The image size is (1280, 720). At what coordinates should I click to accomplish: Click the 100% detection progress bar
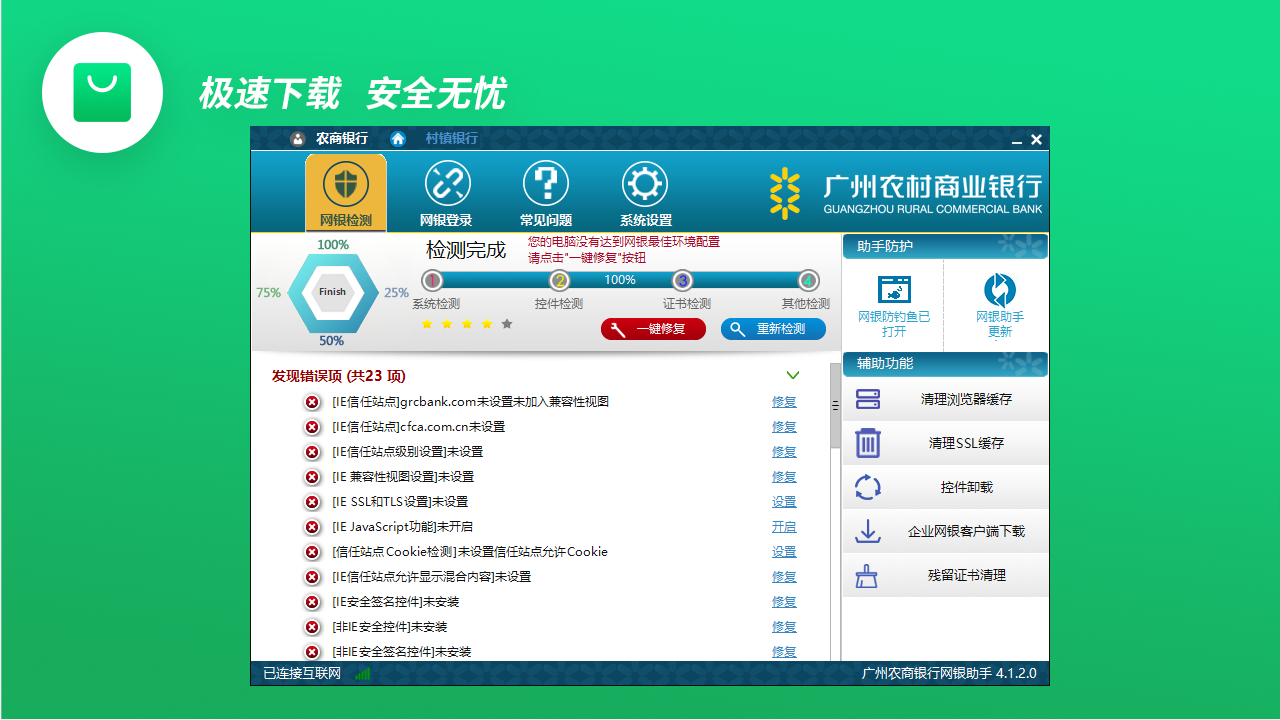(x=620, y=280)
